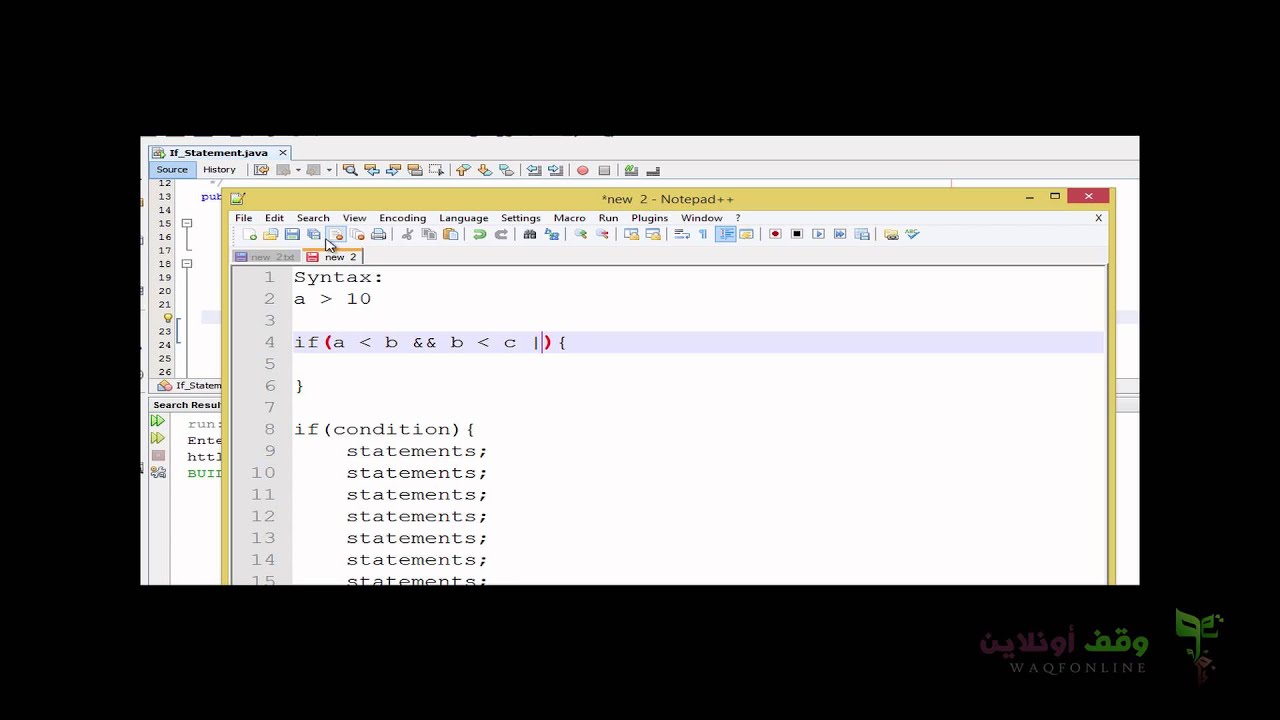Collapse code fold at line 15 in NetBeans
Viewport: 1280px width, 720px height.
tap(187, 223)
